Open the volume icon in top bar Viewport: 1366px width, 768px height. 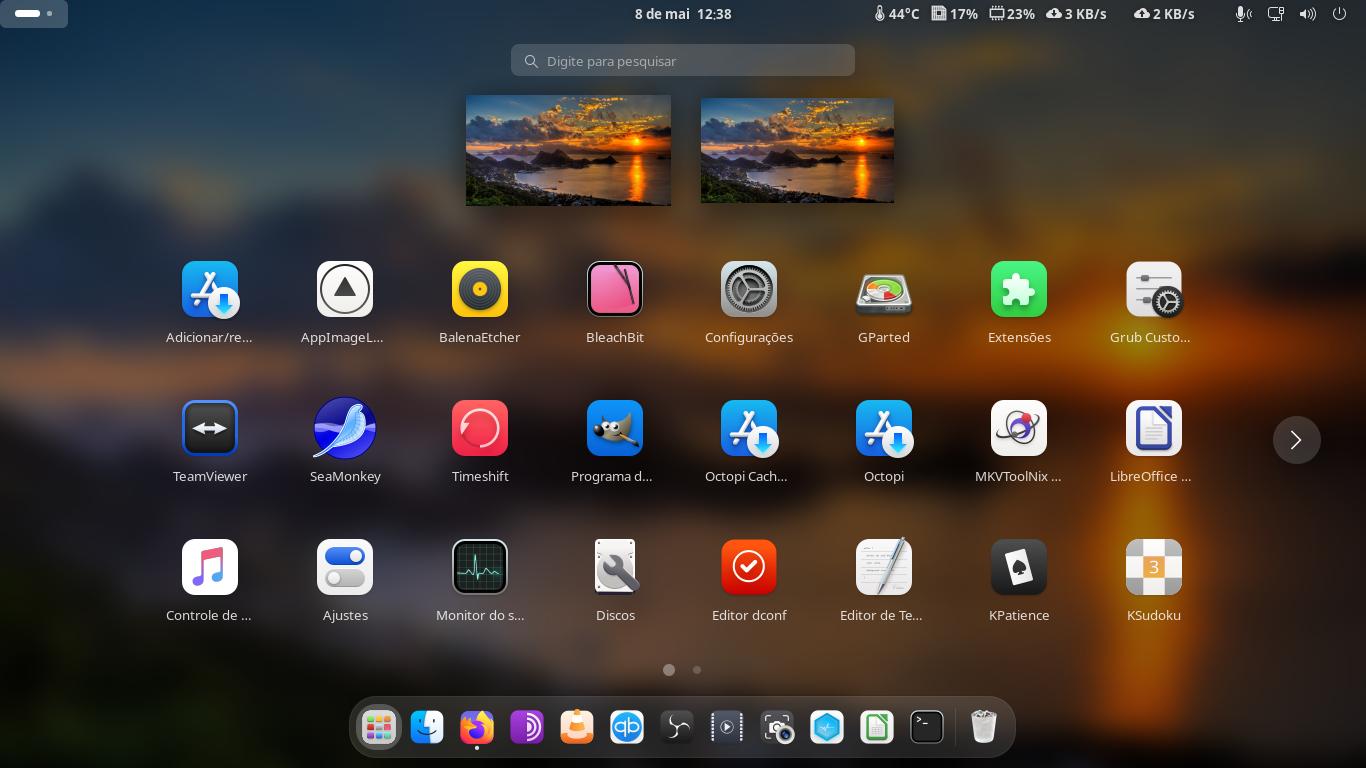pyautogui.click(x=1308, y=14)
